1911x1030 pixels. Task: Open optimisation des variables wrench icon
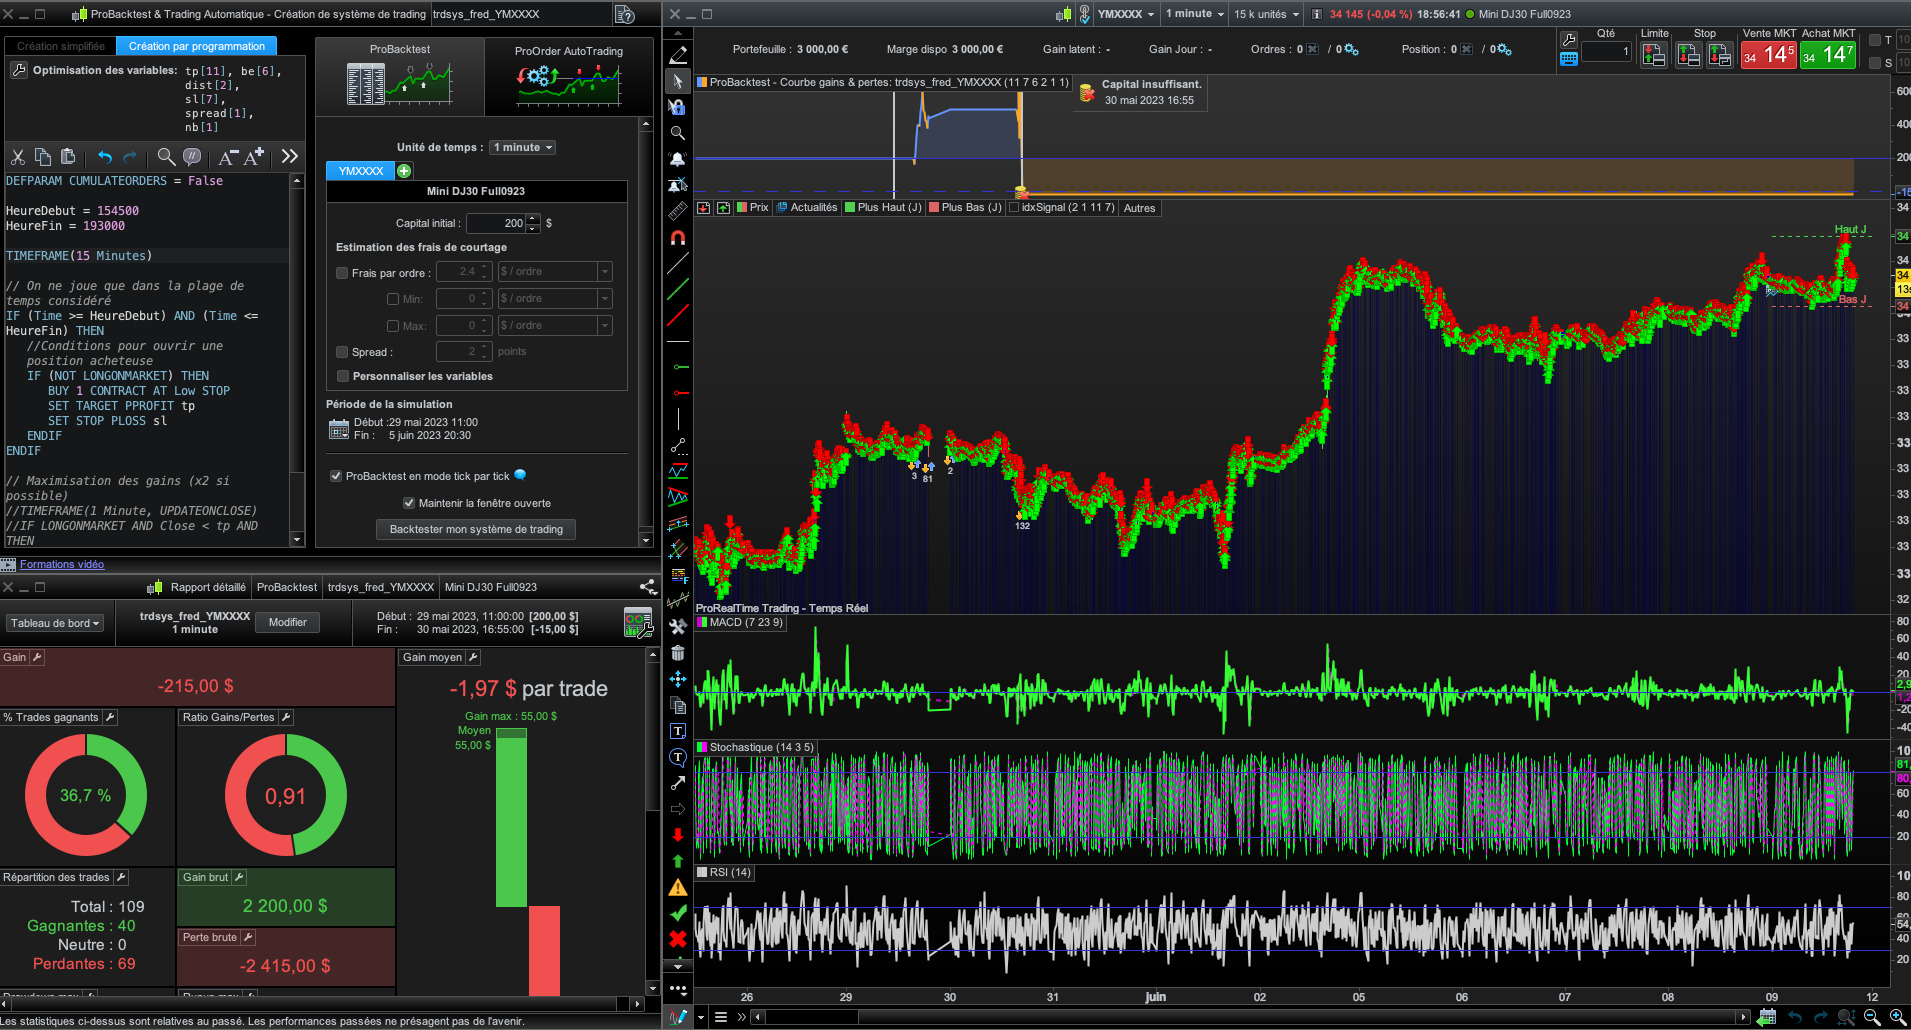[x=18, y=71]
